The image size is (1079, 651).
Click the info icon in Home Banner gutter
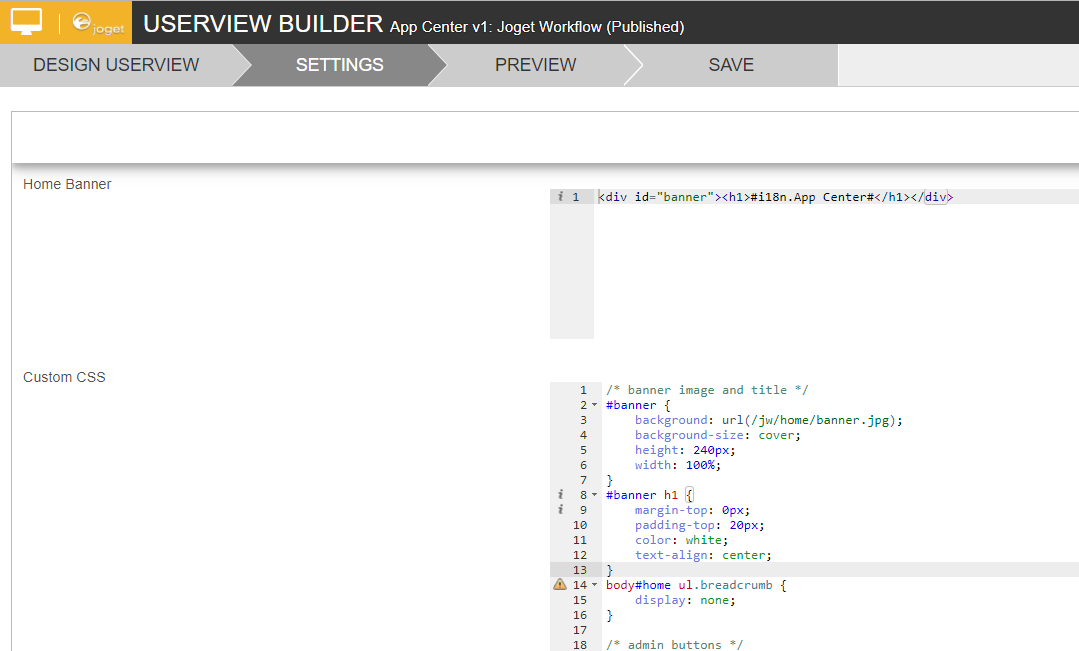coord(561,197)
